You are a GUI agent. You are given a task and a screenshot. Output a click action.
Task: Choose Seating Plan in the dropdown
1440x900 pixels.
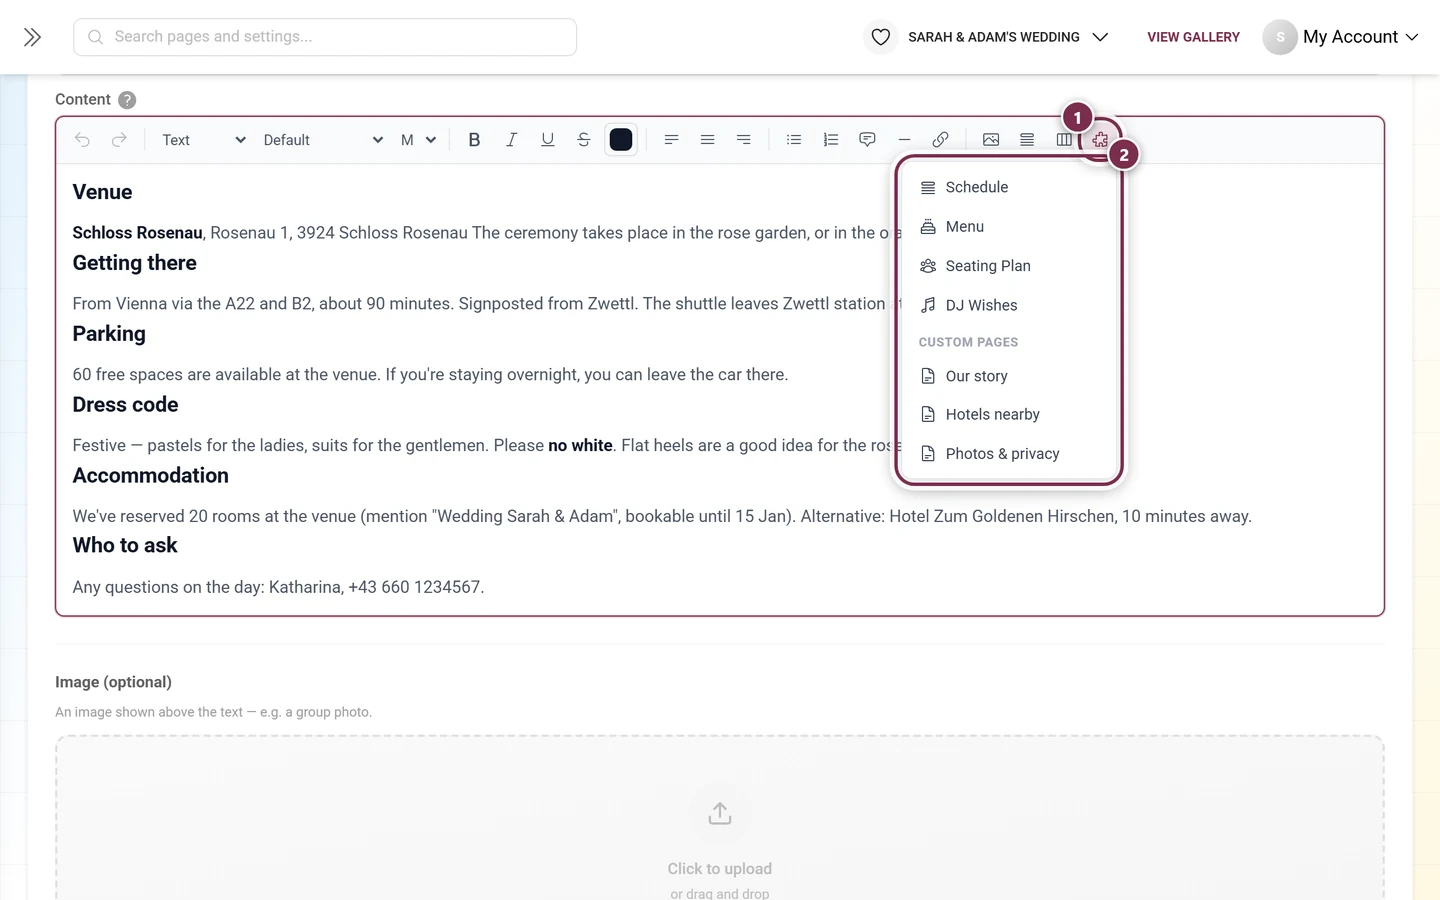coord(1008,266)
